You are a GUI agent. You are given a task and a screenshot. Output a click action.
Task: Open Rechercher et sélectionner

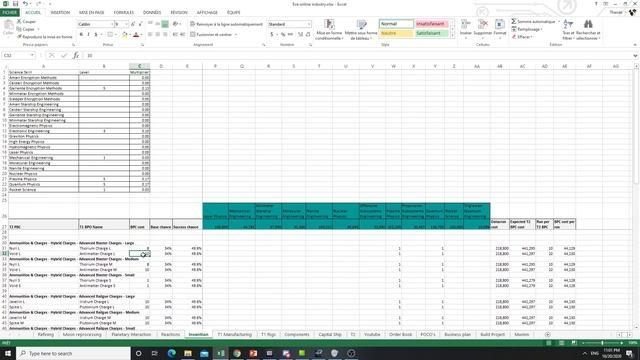pos(588,29)
